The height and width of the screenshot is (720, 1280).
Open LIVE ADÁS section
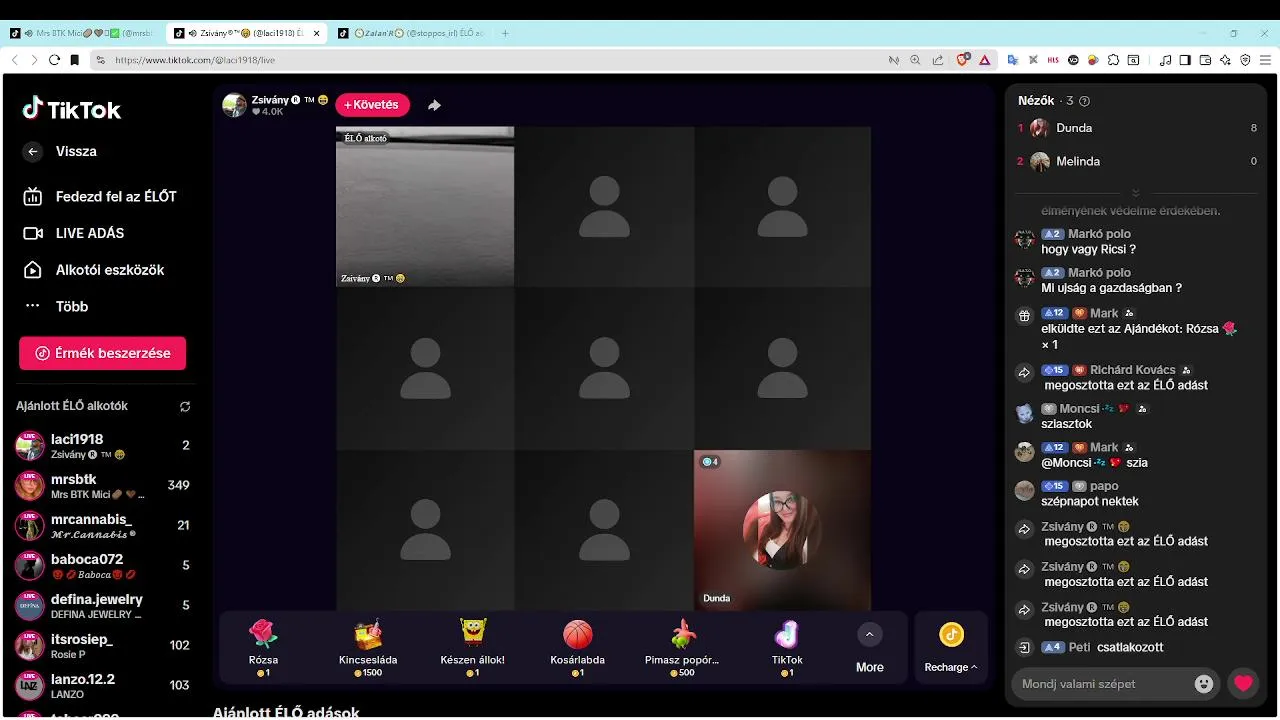tap(74, 233)
